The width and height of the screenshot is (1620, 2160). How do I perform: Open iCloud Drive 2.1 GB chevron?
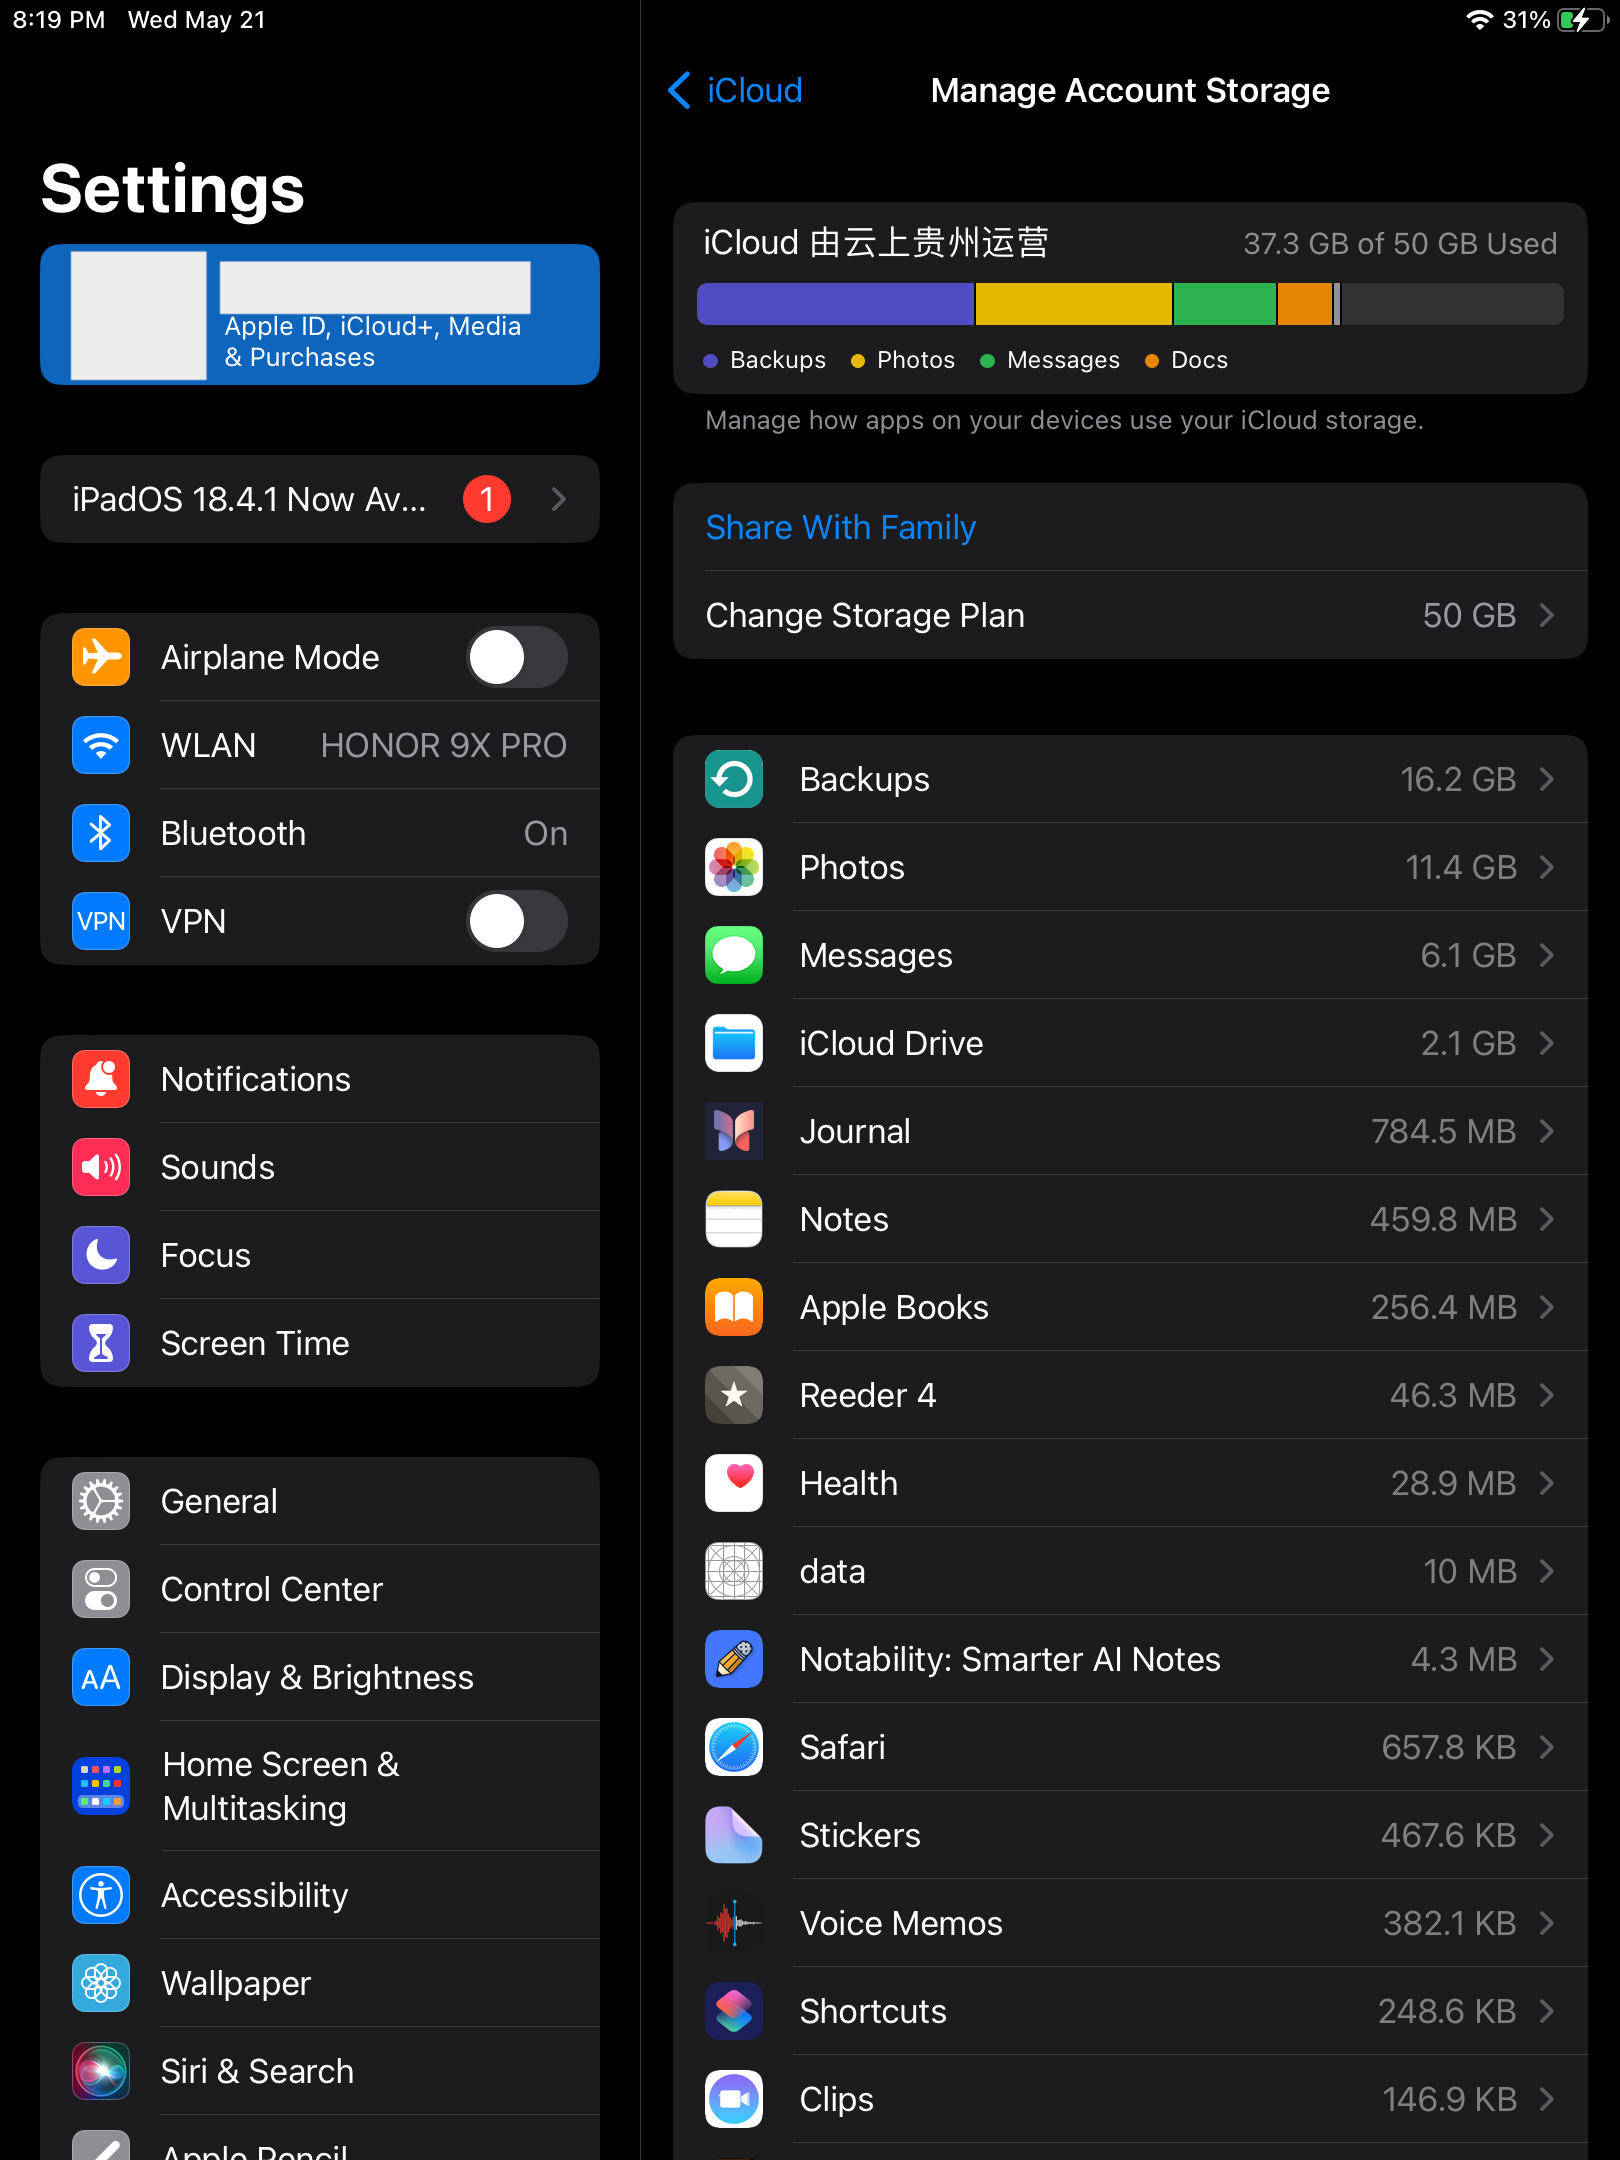coord(1547,1043)
